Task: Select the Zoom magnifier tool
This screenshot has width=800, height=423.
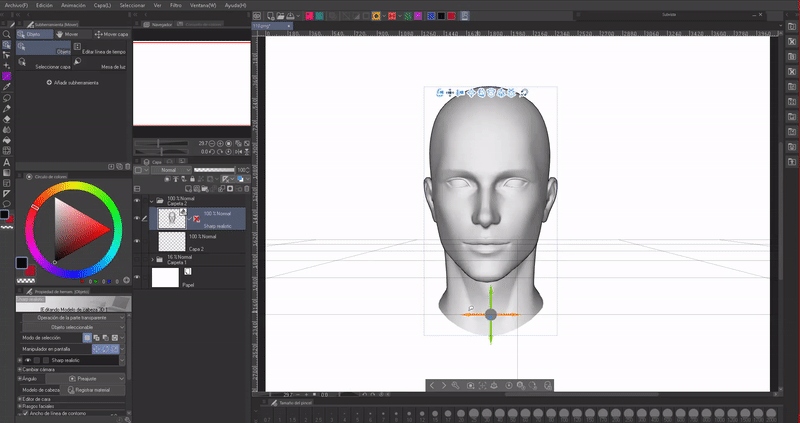Action: [x=6, y=34]
